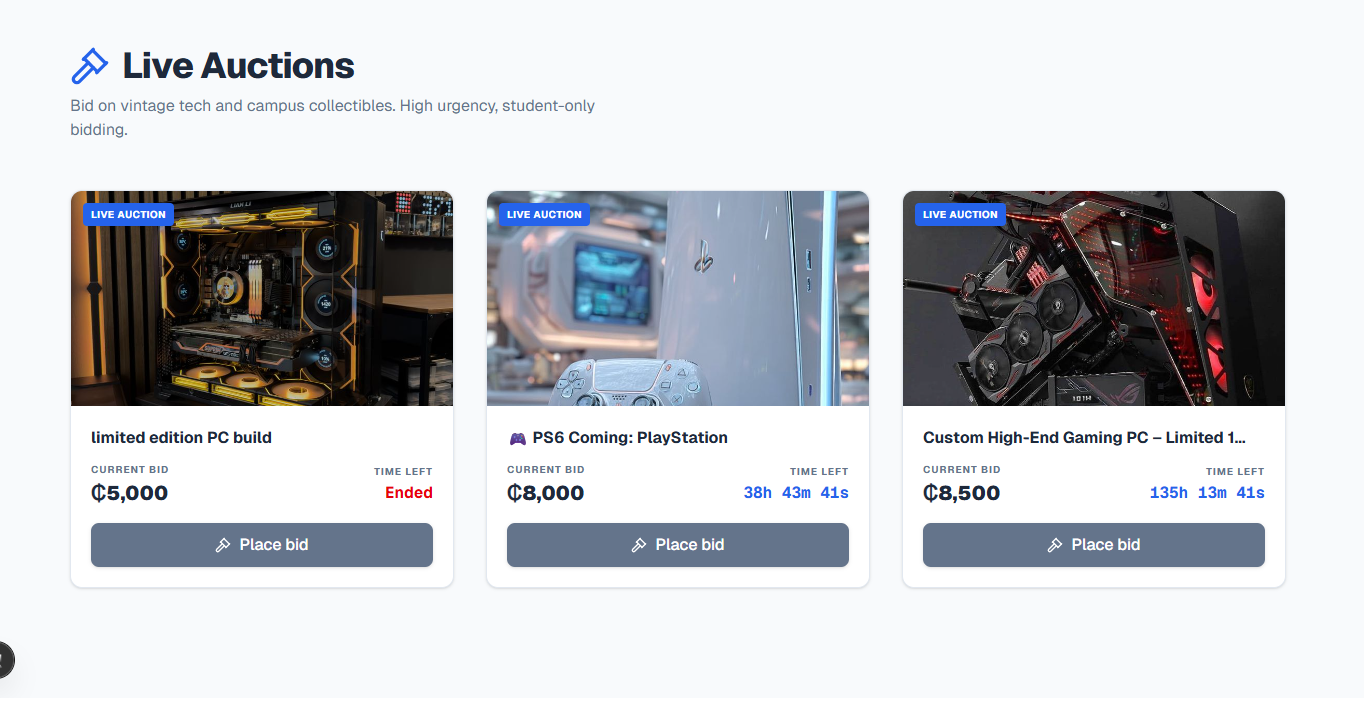Open the limited edition PC build title
This screenshot has width=1364, height=703.
tap(181, 438)
